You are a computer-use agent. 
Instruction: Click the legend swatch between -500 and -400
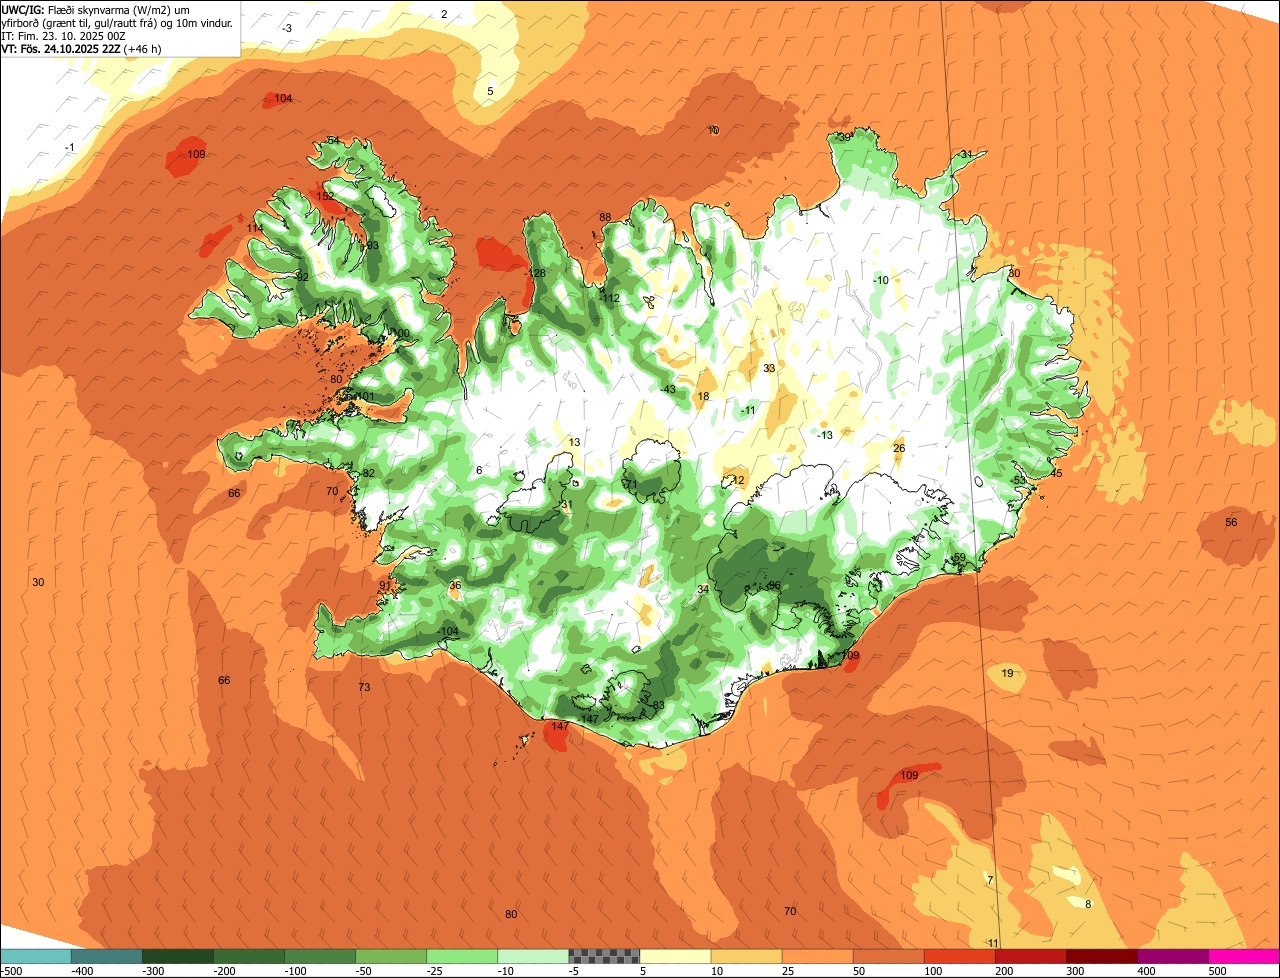point(36,956)
